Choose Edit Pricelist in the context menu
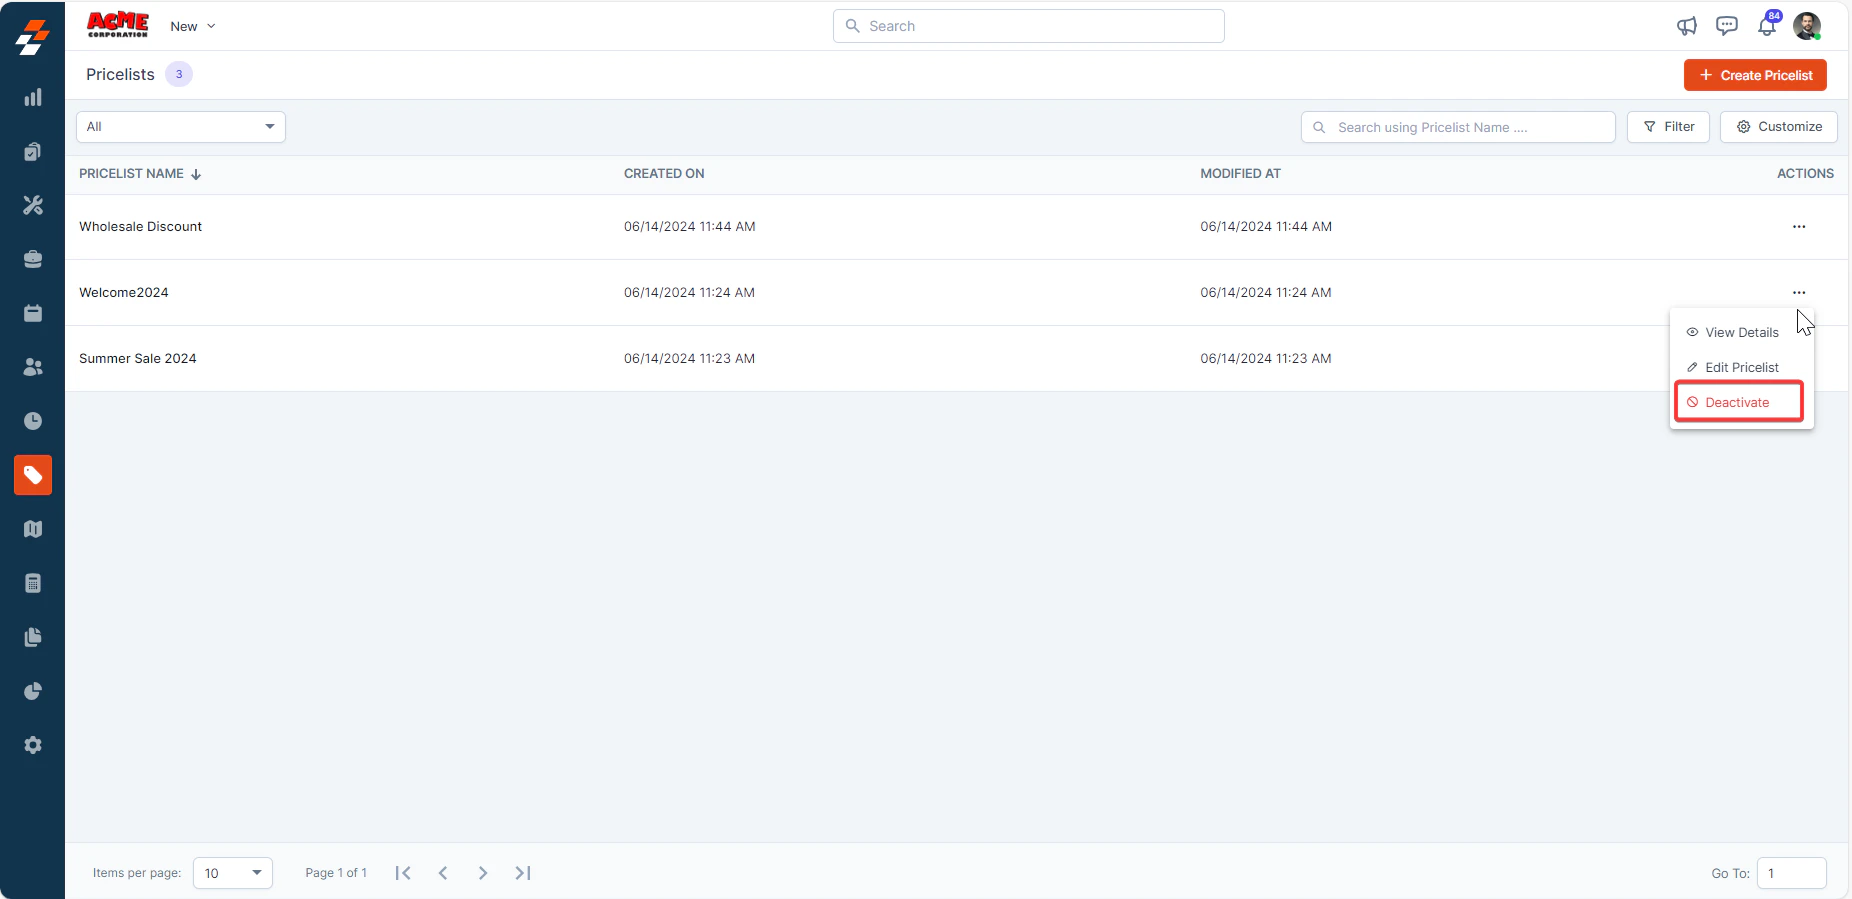This screenshot has height=899, width=1852. tap(1741, 367)
